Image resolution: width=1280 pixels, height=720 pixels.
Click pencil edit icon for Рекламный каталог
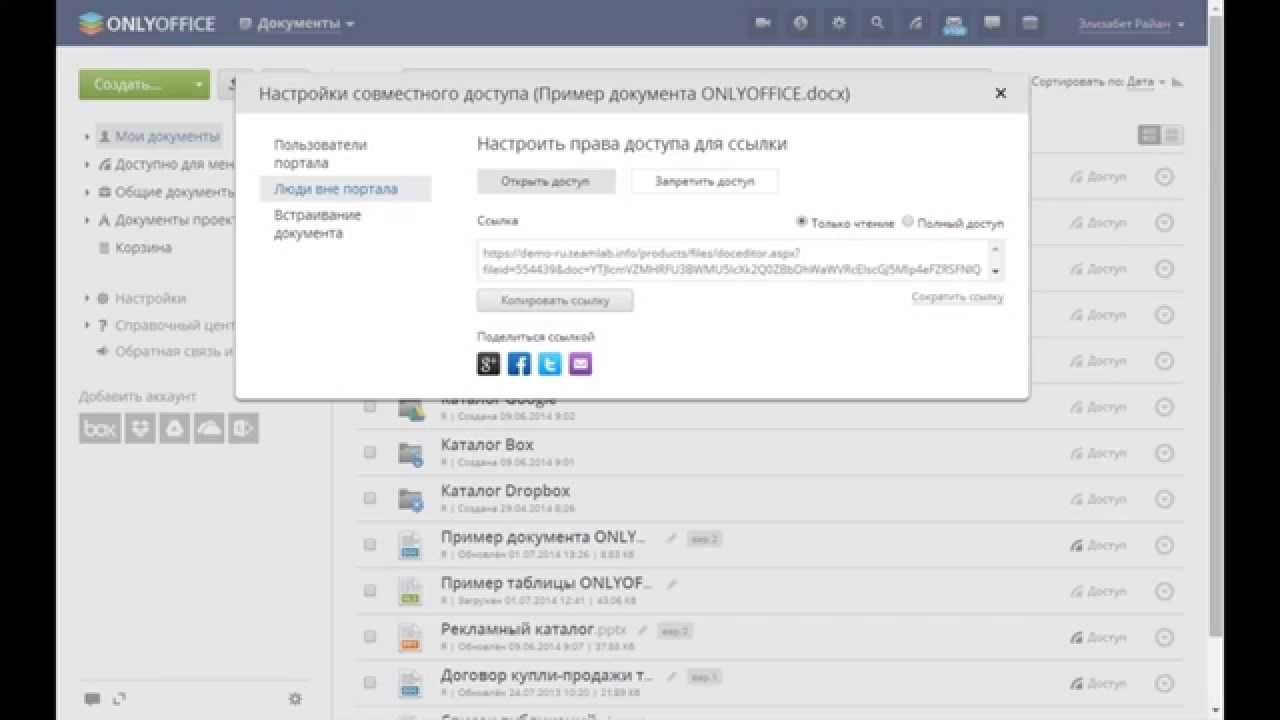pos(643,631)
